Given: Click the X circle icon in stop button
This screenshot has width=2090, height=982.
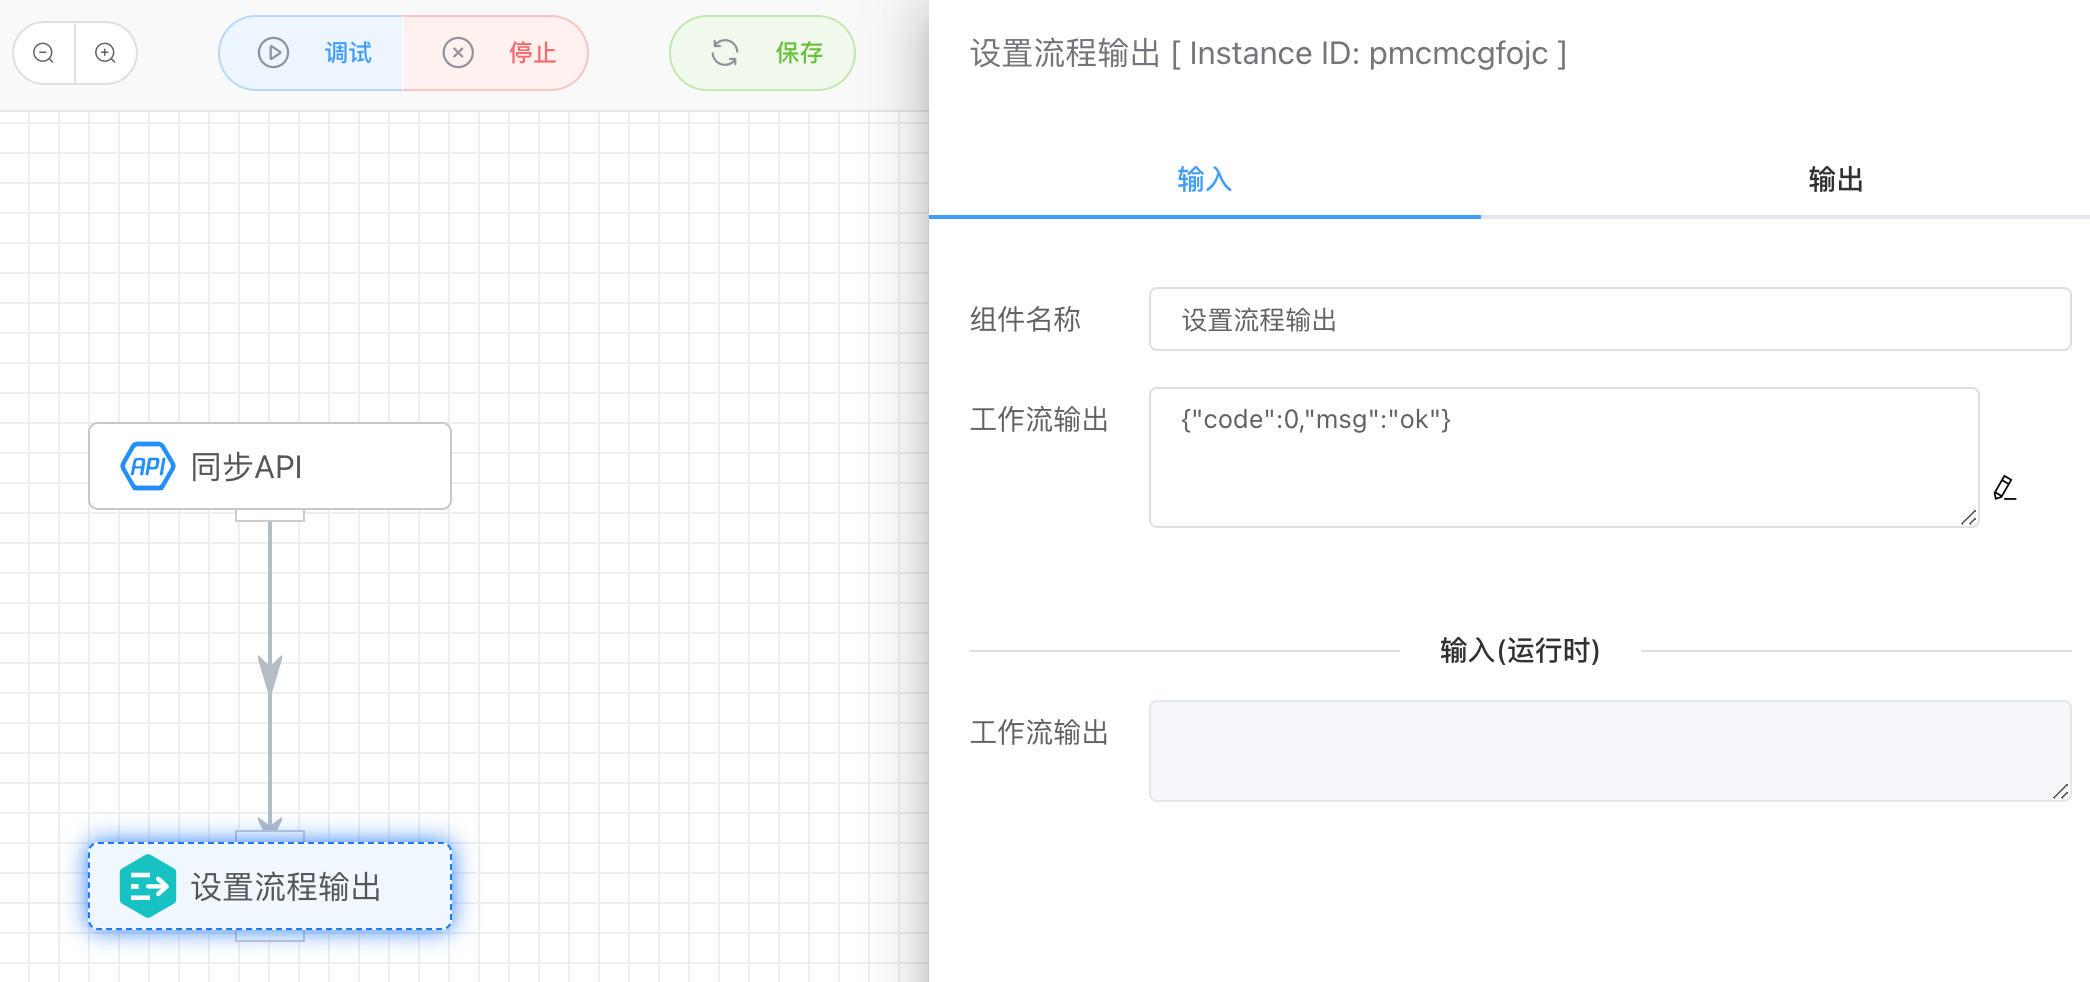Looking at the screenshot, I should point(458,53).
